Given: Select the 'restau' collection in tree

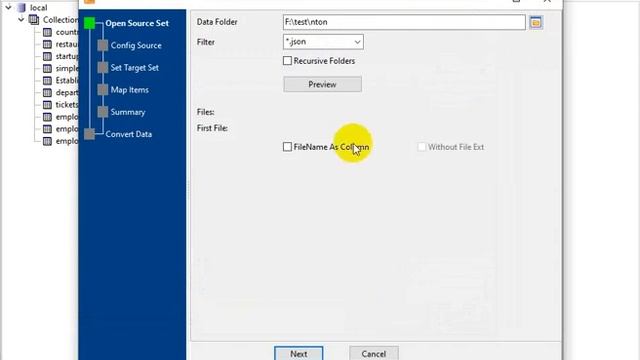Looking at the screenshot, I should click(x=67, y=44).
